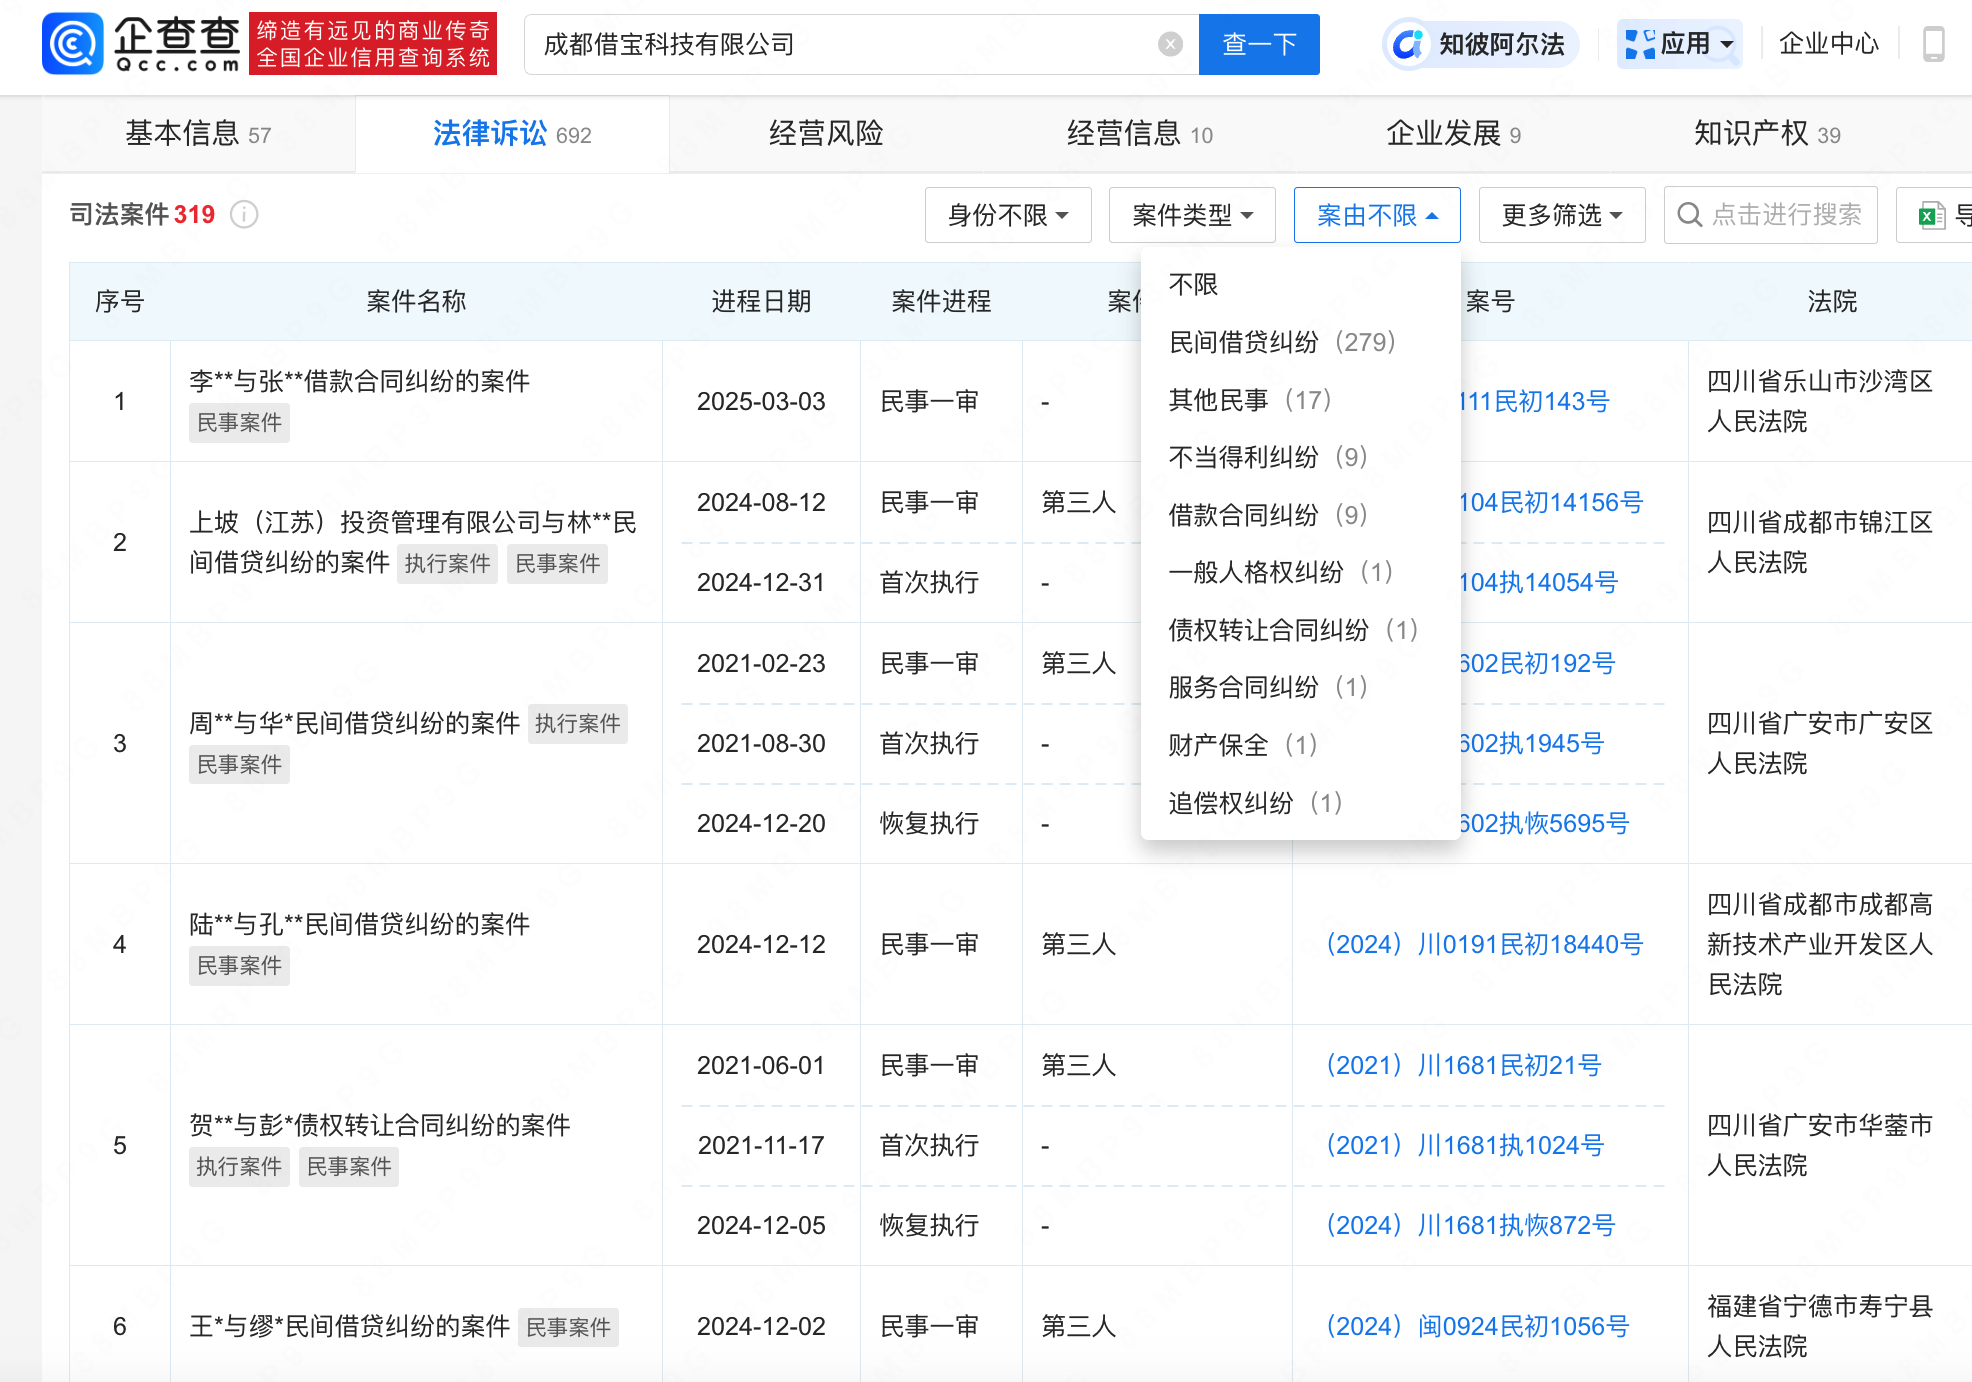
Task: Click the 知彼阿尔法 AI assistant icon
Action: point(1408,44)
